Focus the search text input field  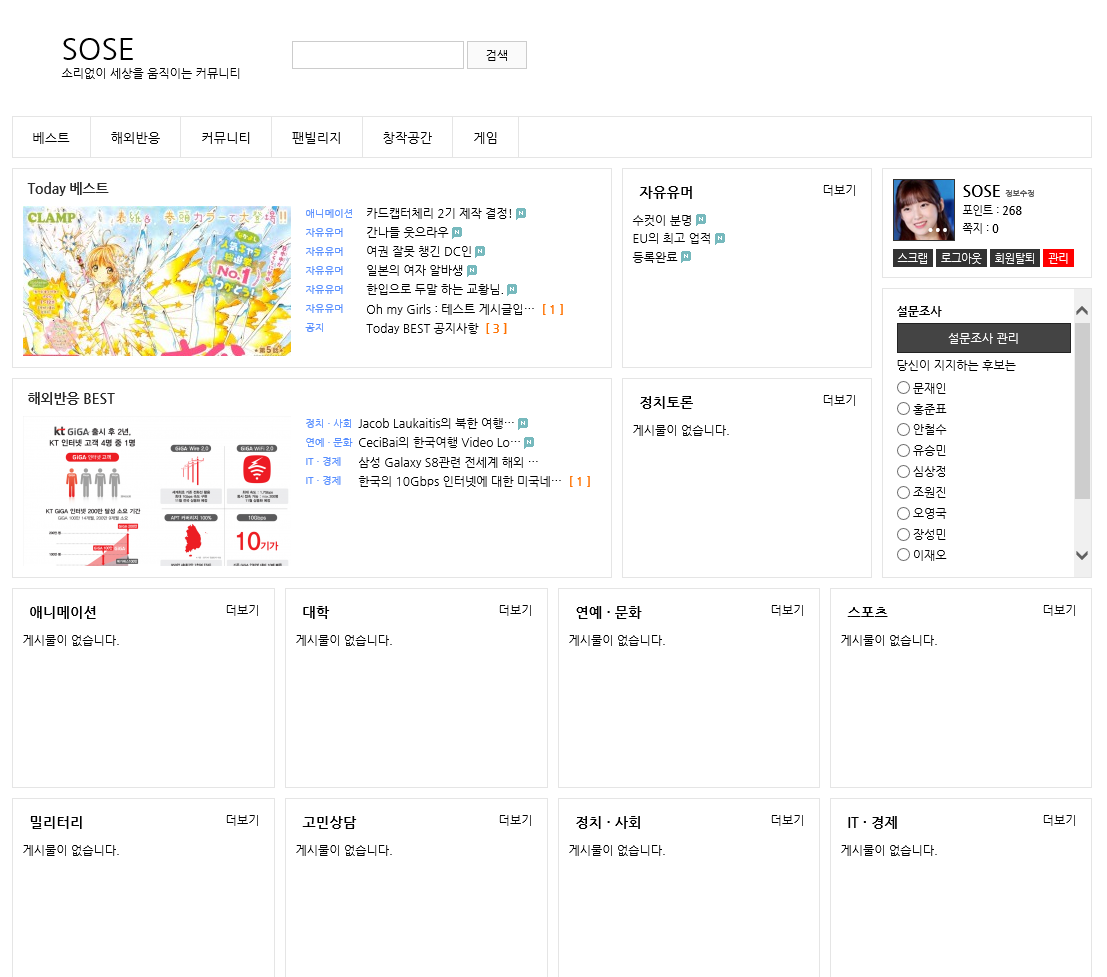click(x=377, y=55)
